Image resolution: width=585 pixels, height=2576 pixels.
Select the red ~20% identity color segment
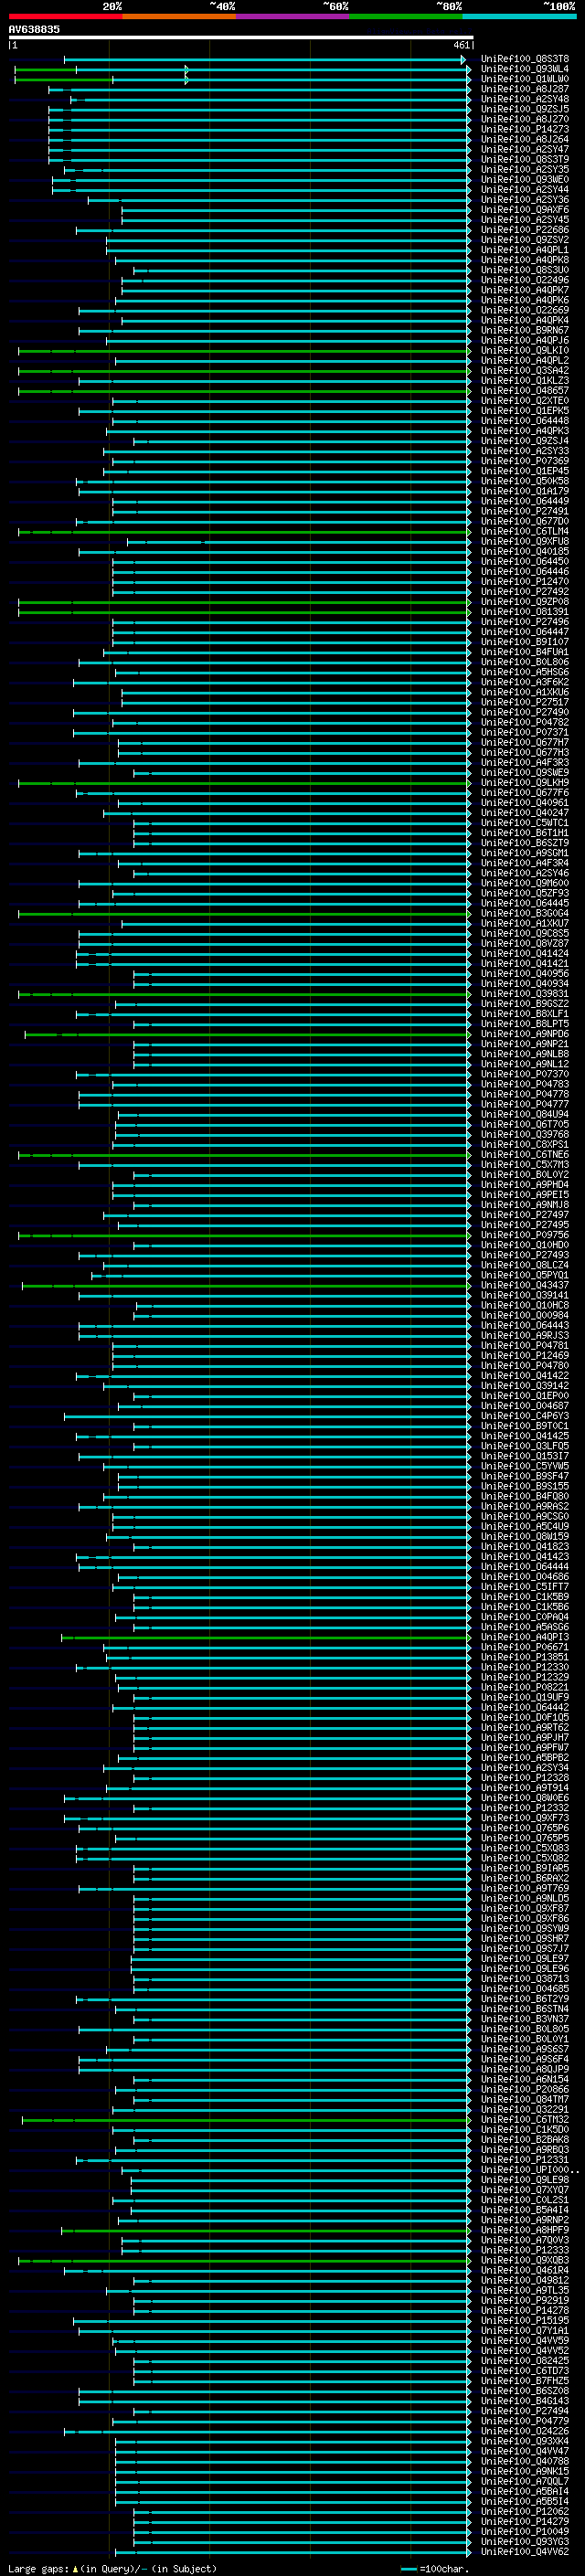point(66,16)
